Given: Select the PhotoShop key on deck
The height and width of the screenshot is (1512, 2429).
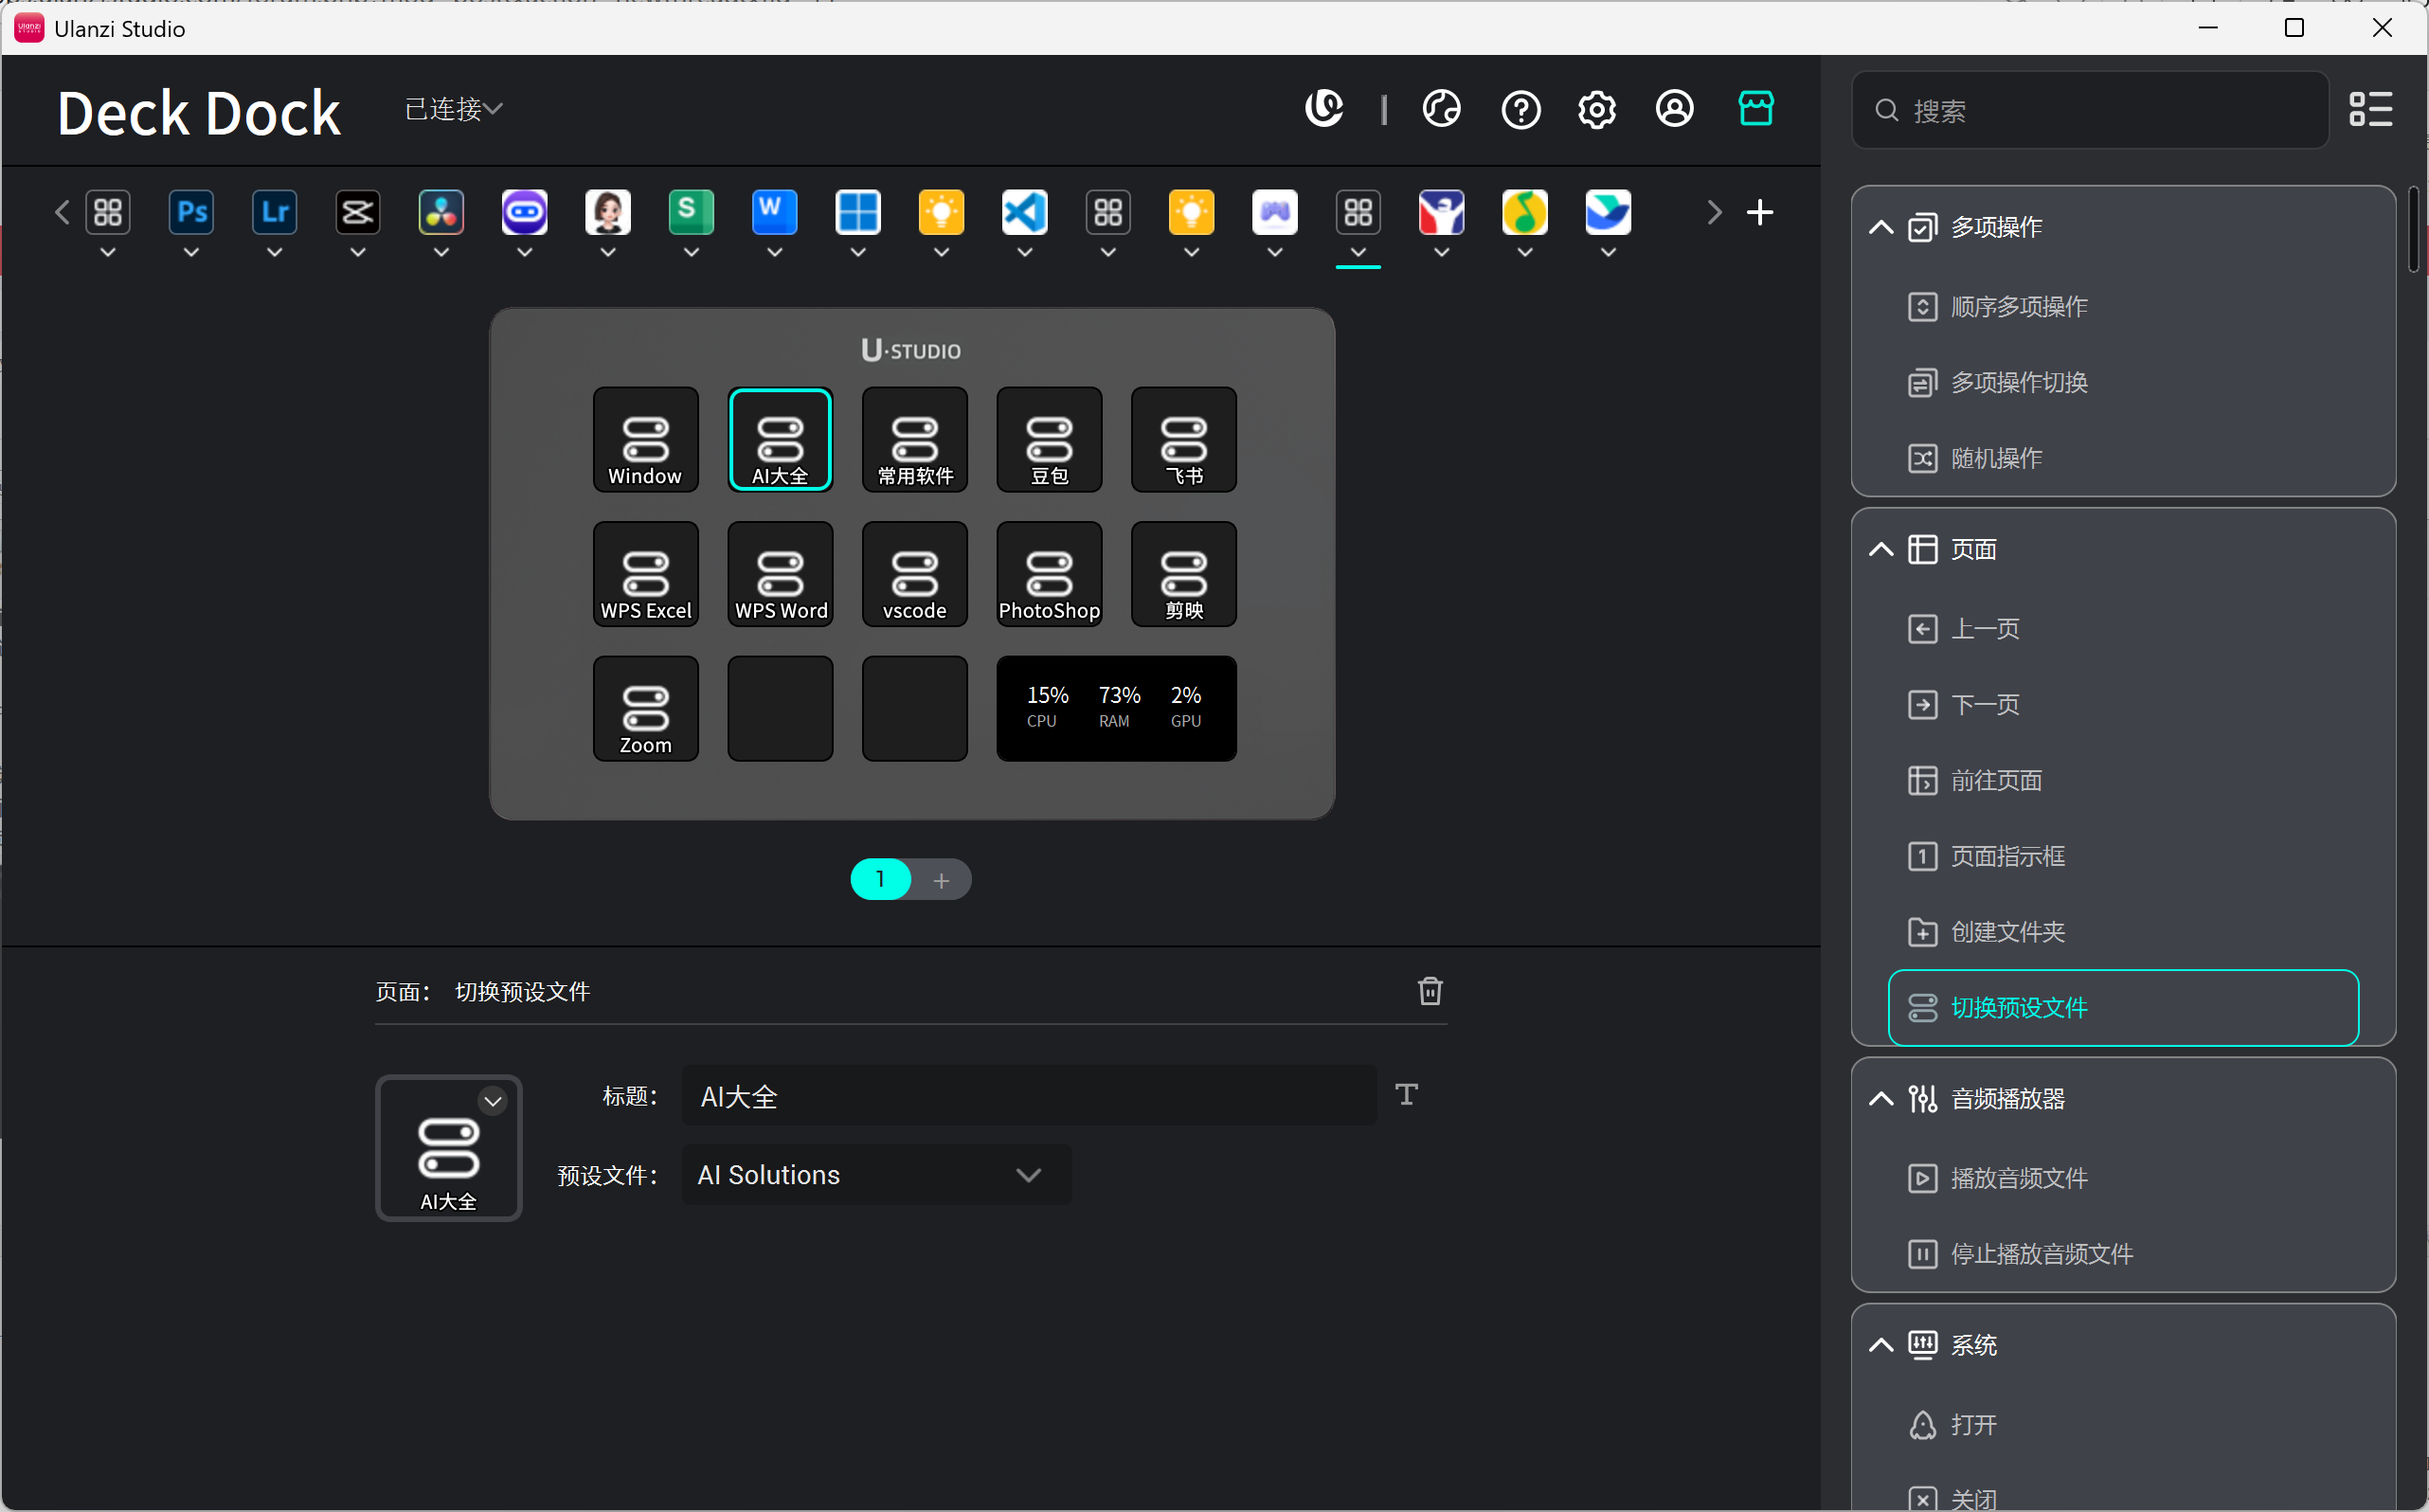Looking at the screenshot, I should (1049, 574).
